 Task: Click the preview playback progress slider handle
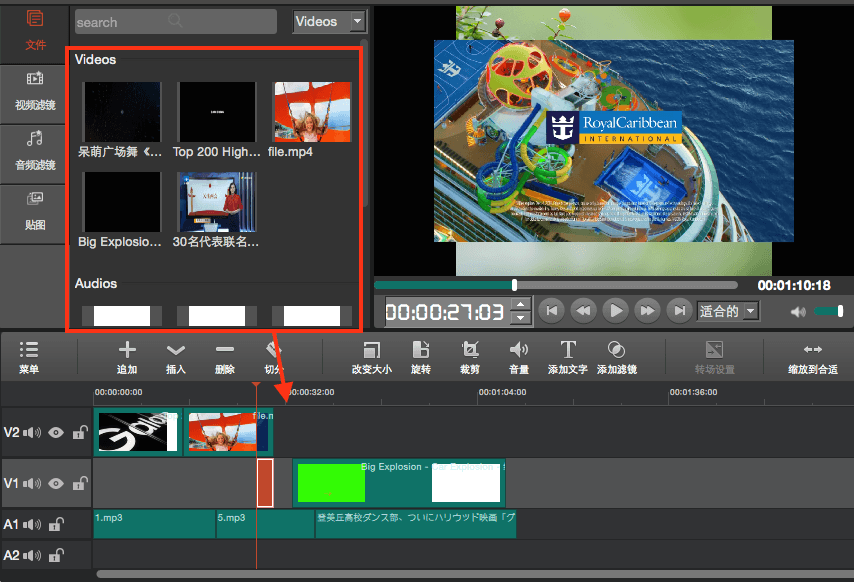tap(514, 285)
